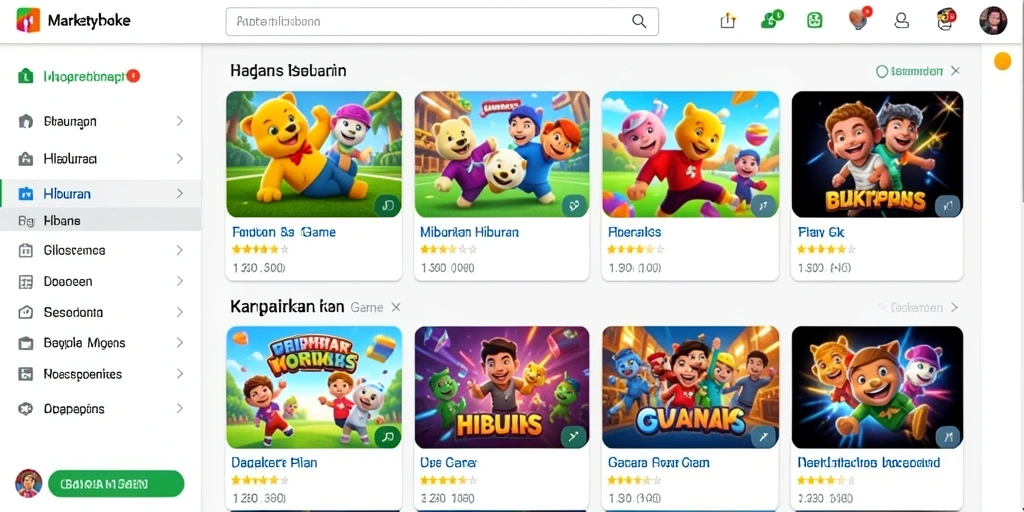Expand the Sesedonta sidebar arrow
Screen dimensions: 1024x512
click(180, 312)
